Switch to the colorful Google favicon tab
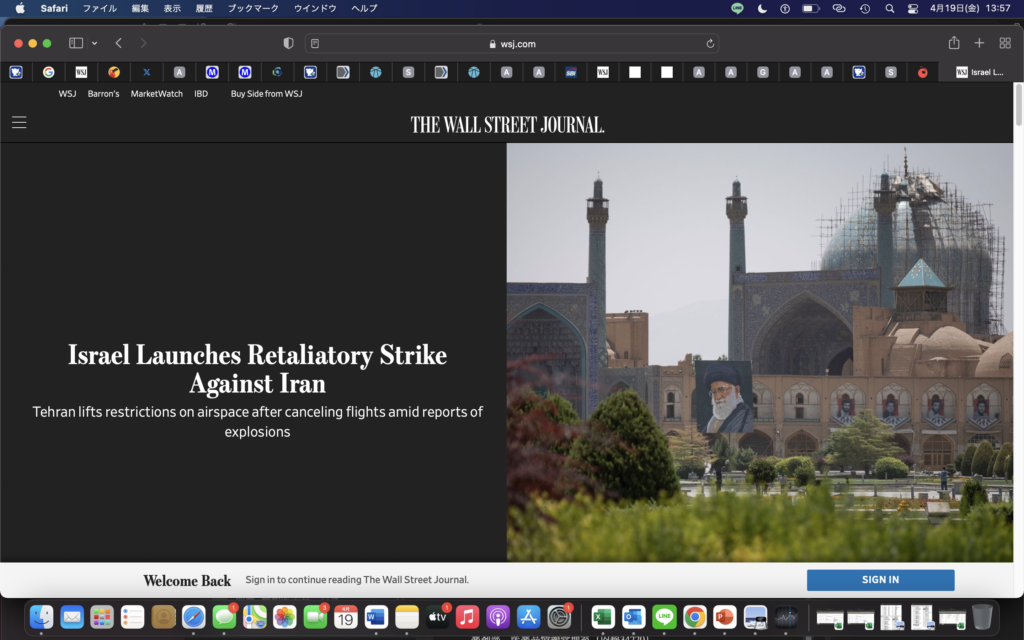Screen dimensions: 1024x640 48,72
